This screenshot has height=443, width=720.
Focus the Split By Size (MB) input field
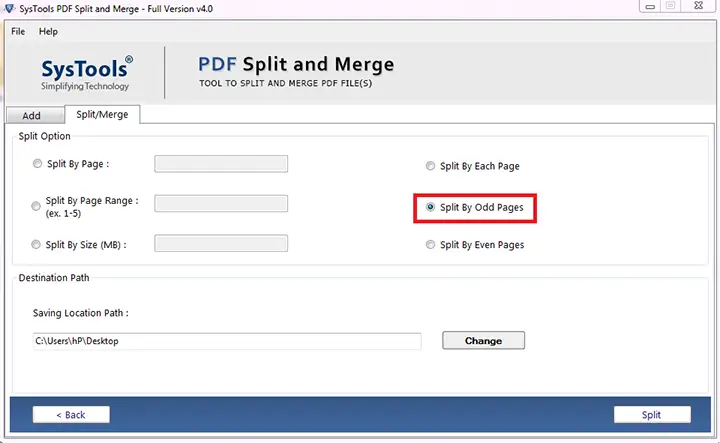[x=221, y=243]
